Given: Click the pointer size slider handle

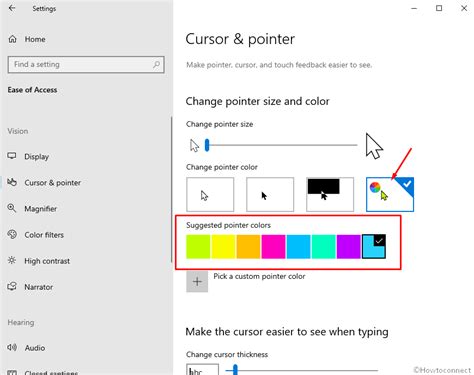Looking at the screenshot, I should 207,145.
